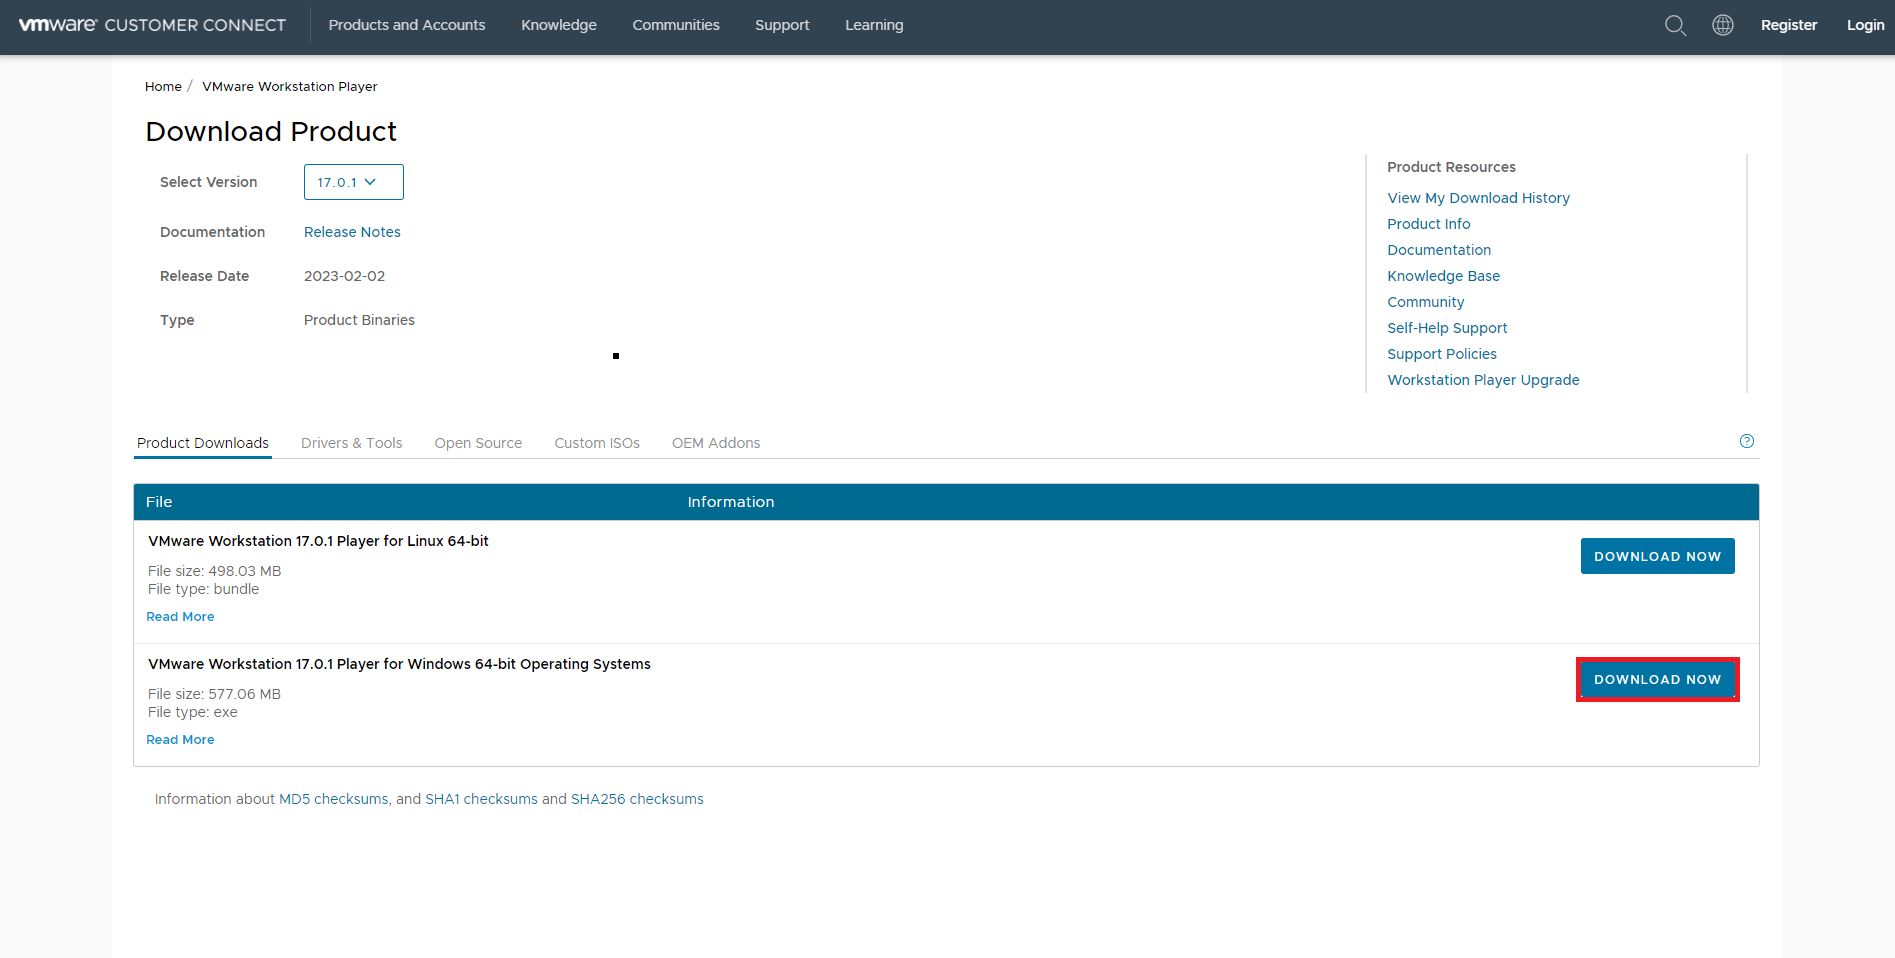Click the Select Version label

pyautogui.click(x=208, y=182)
